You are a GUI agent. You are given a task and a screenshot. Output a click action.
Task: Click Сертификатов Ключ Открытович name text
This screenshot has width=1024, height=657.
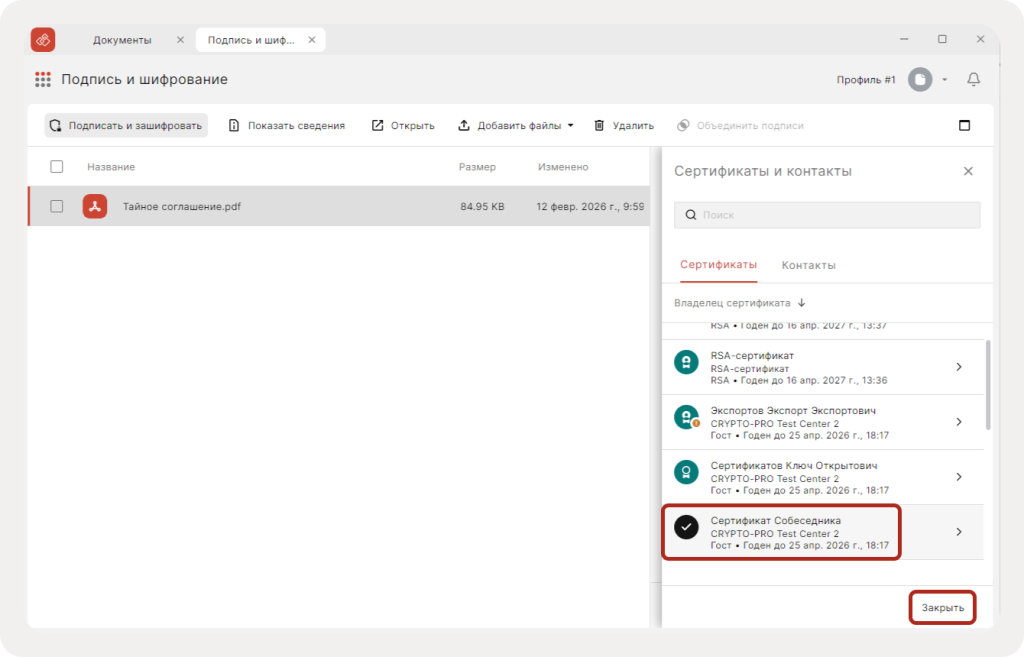point(793,466)
